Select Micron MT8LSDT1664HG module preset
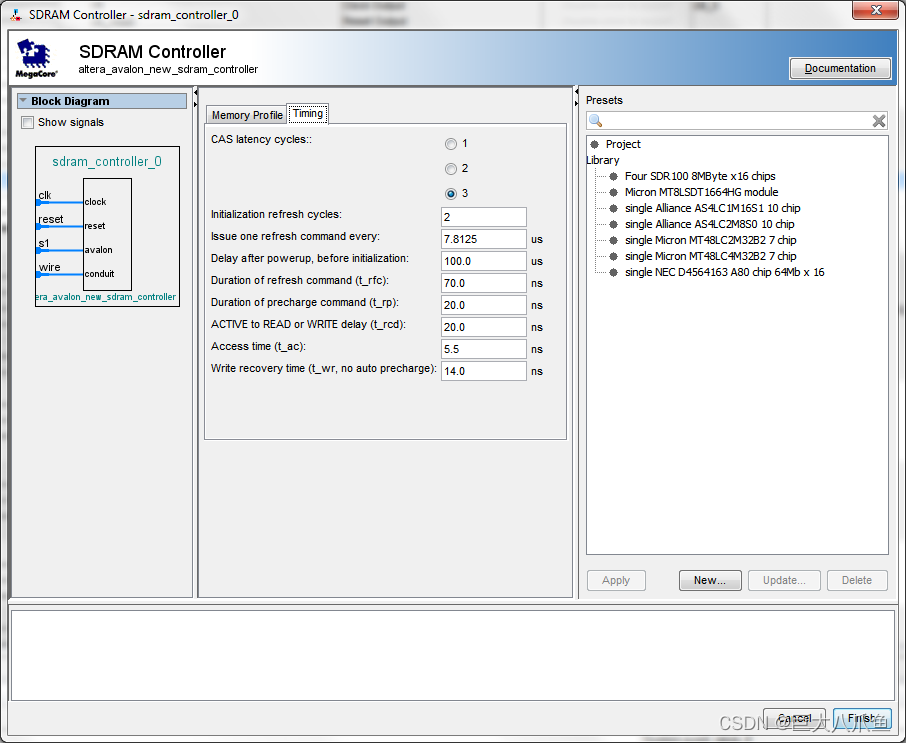 coord(701,192)
